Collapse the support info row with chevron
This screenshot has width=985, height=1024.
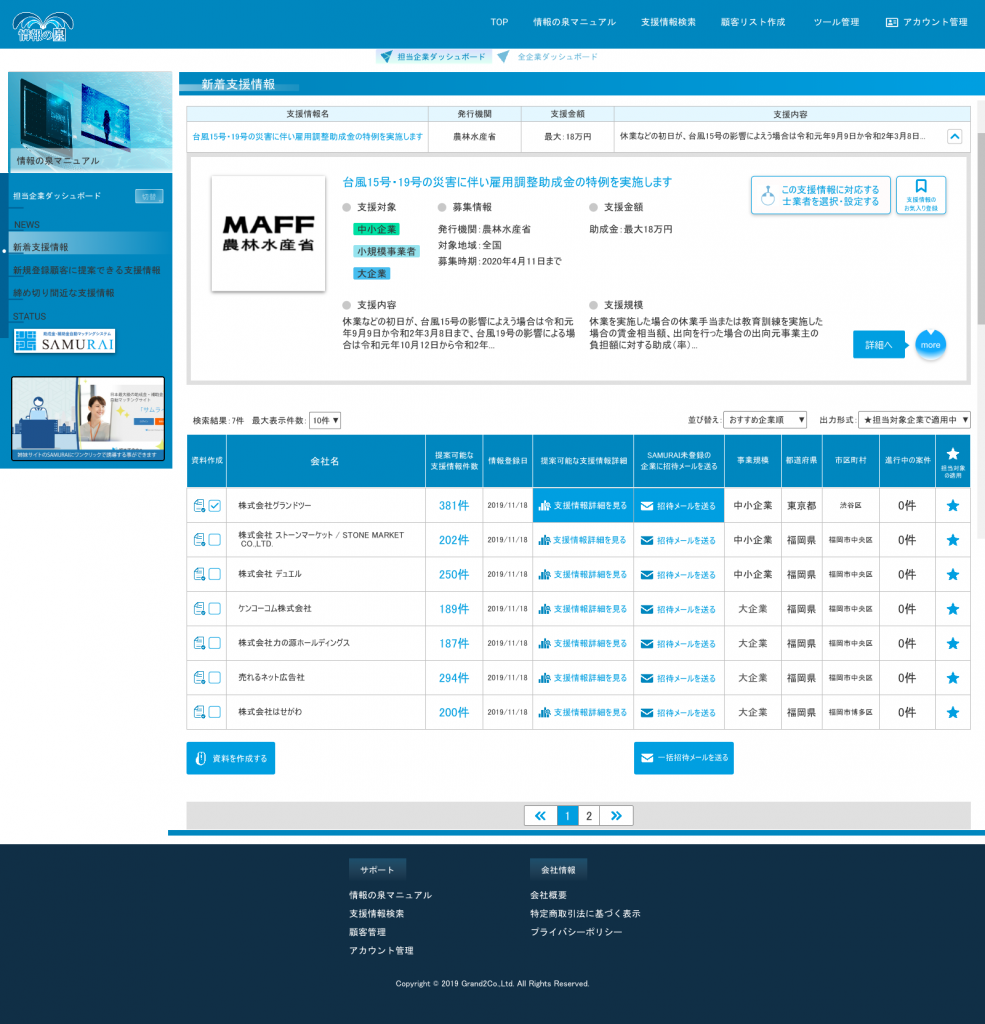954,136
